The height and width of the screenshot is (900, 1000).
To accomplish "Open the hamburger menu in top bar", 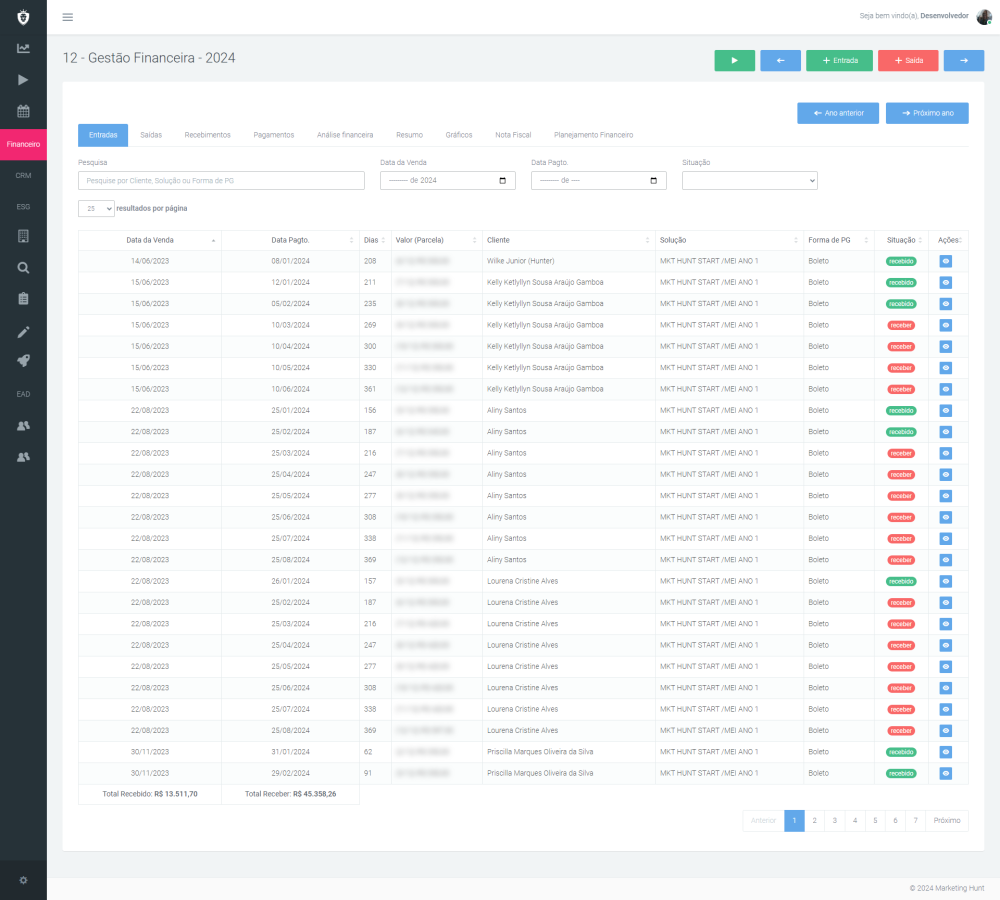I will (x=67, y=17).
